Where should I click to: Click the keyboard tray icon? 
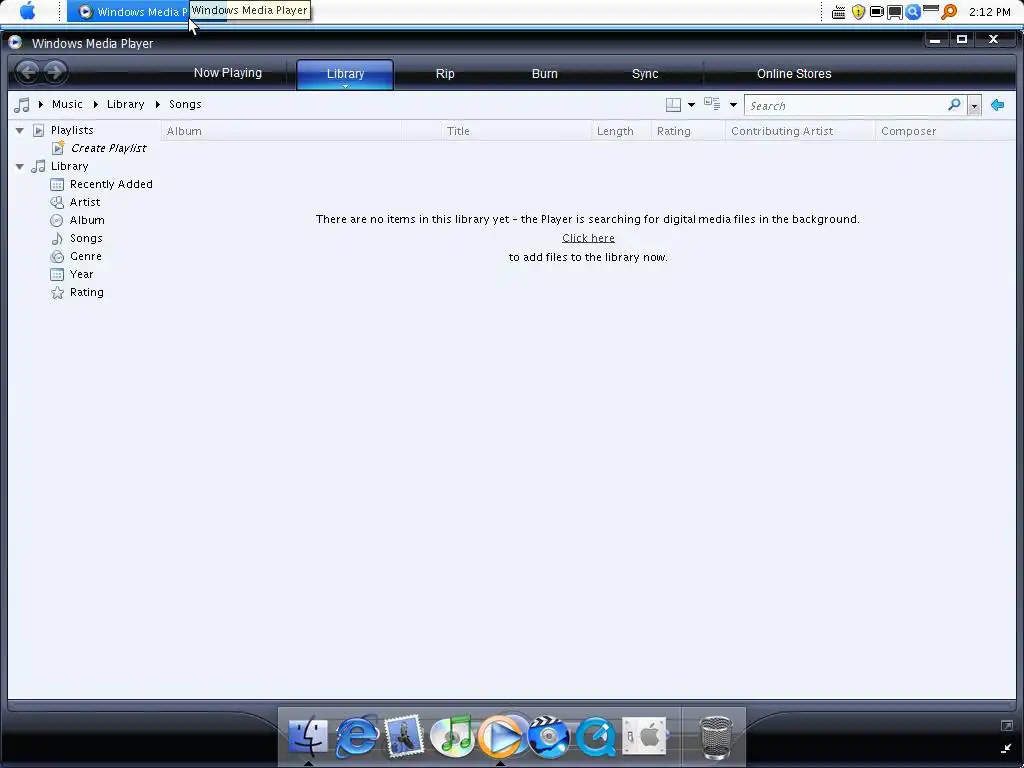[839, 12]
